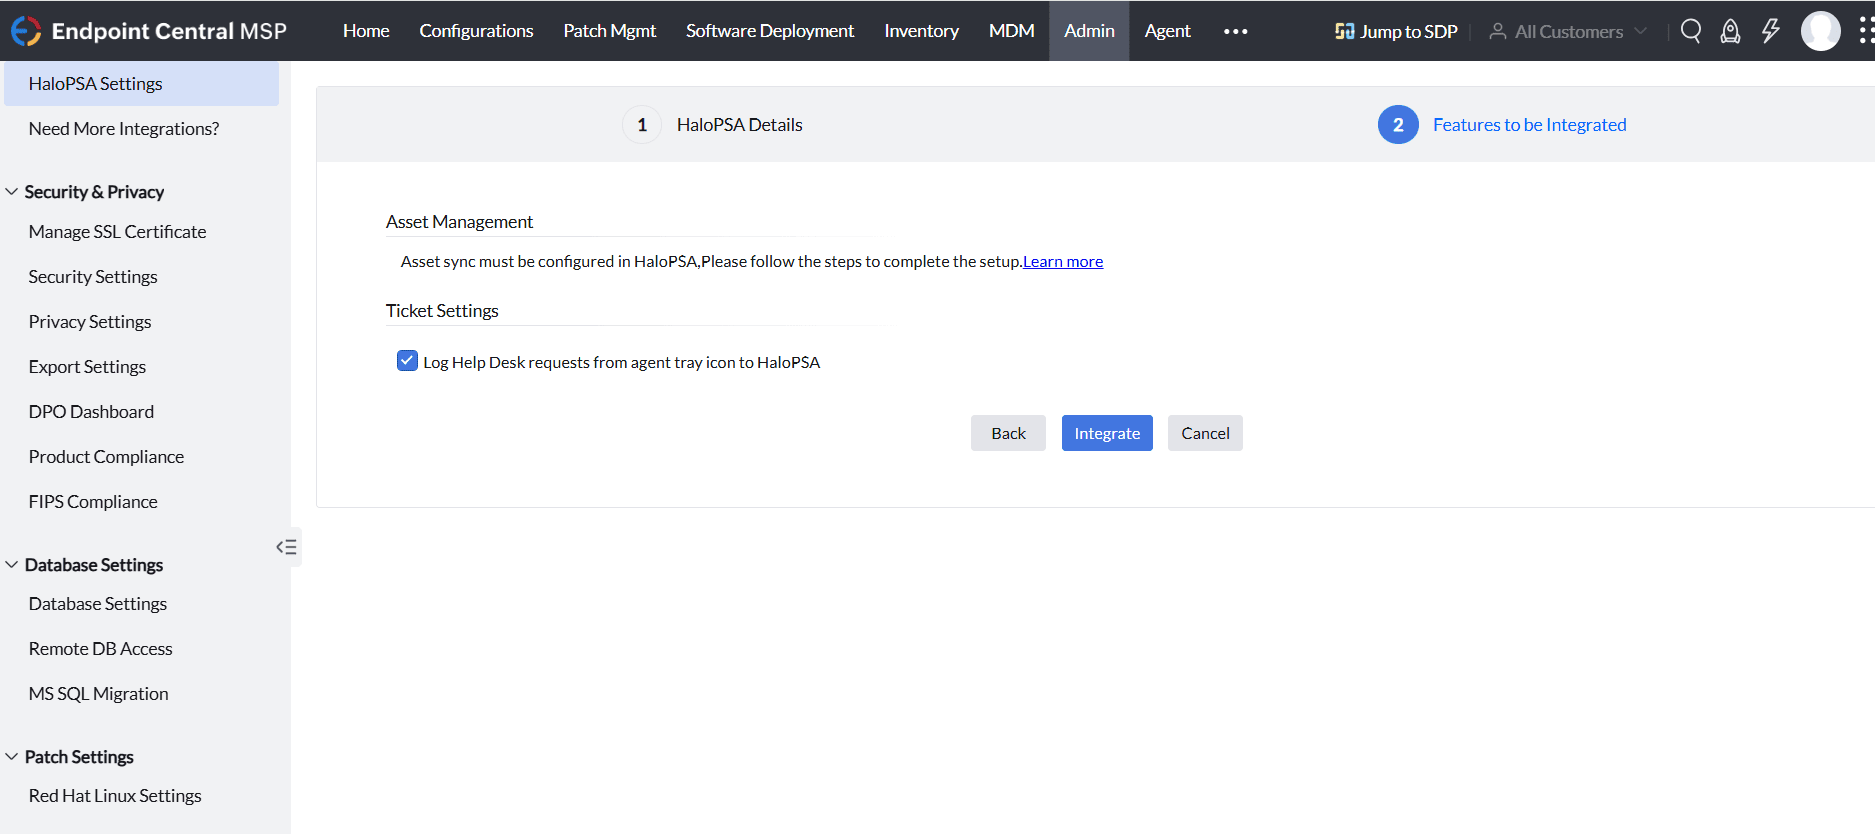Open Security Settings in sidebar

pos(93,277)
